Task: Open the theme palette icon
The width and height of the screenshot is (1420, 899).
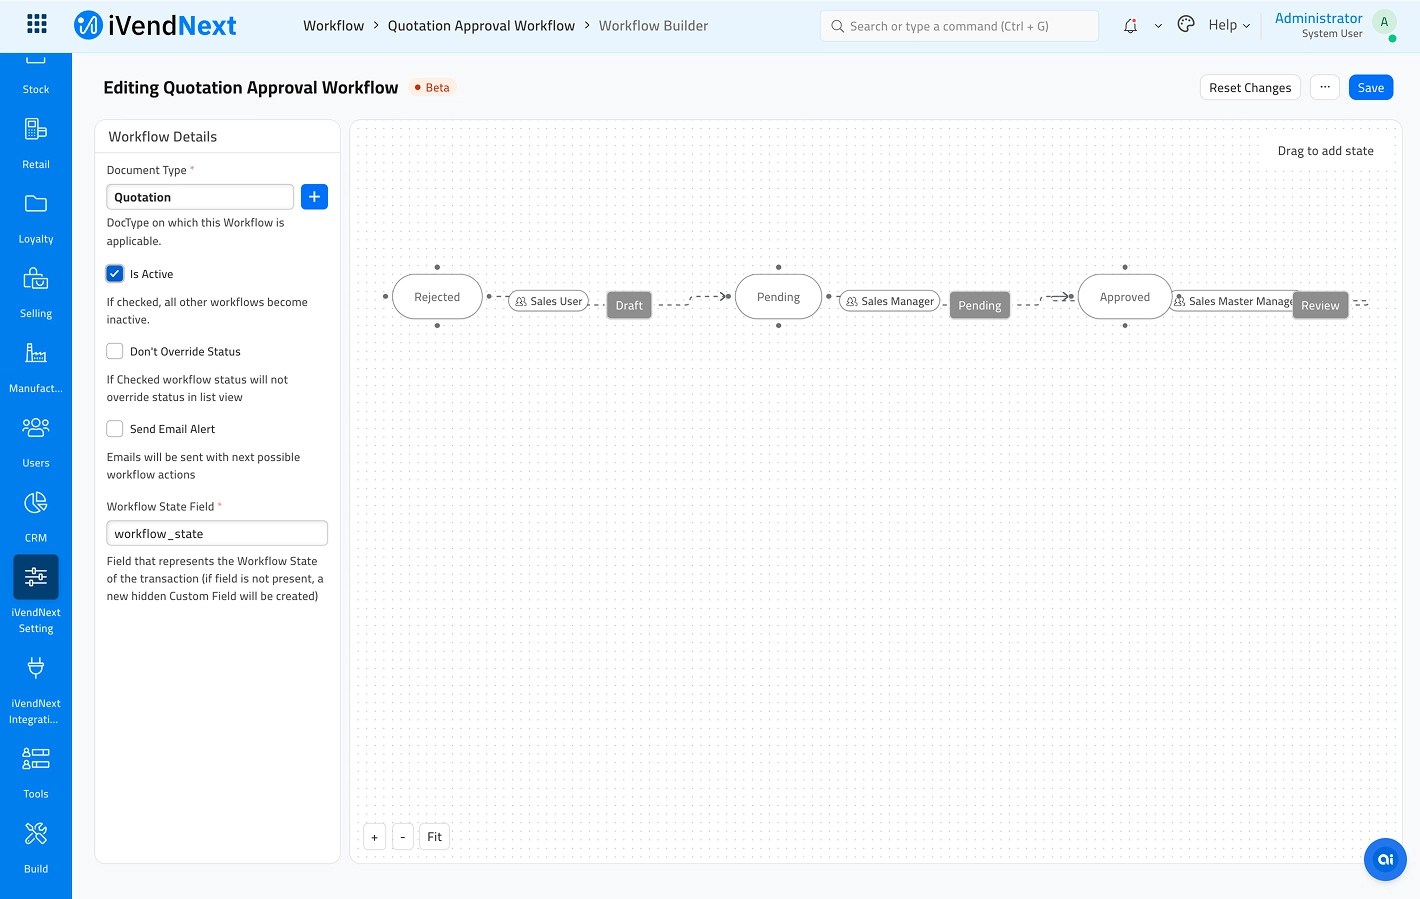Action: point(1186,25)
